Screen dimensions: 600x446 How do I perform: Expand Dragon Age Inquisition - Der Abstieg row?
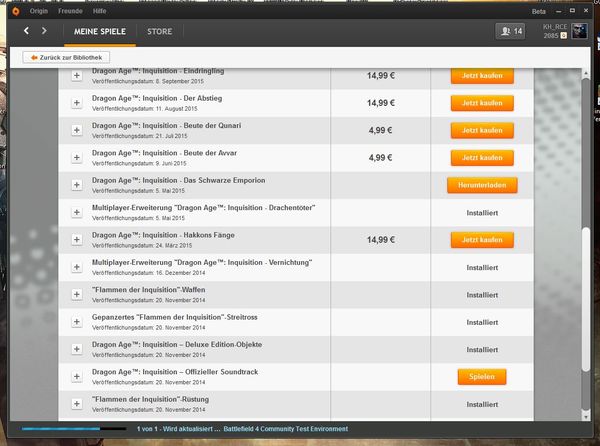coord(76,103)
